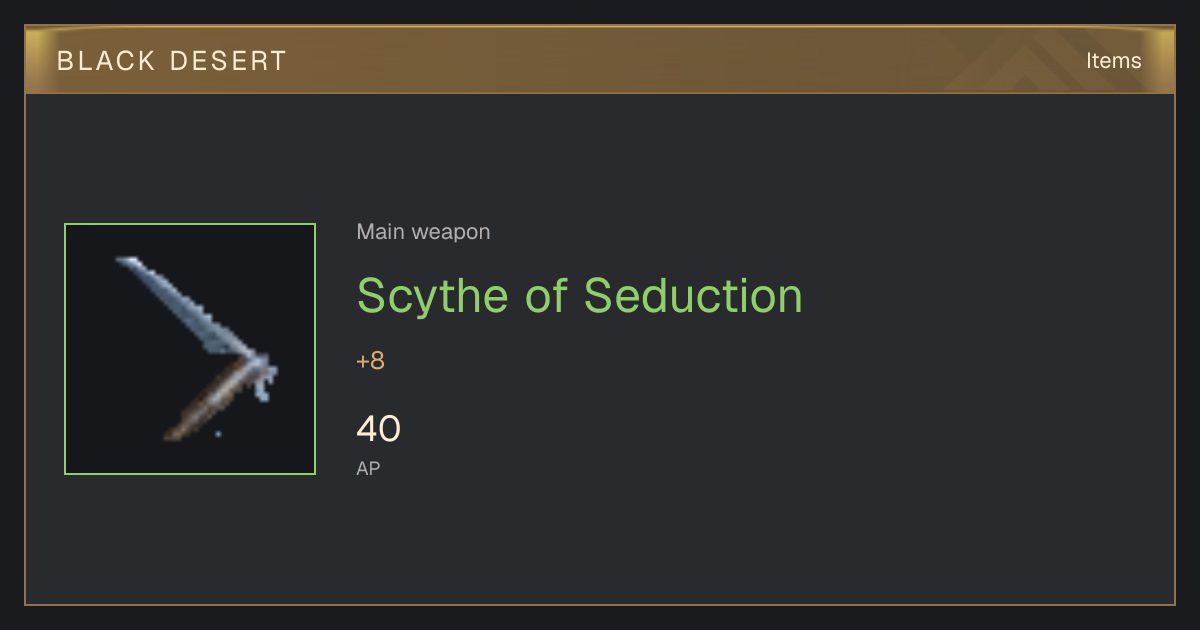Click the AP stat label

coord(368,468)
